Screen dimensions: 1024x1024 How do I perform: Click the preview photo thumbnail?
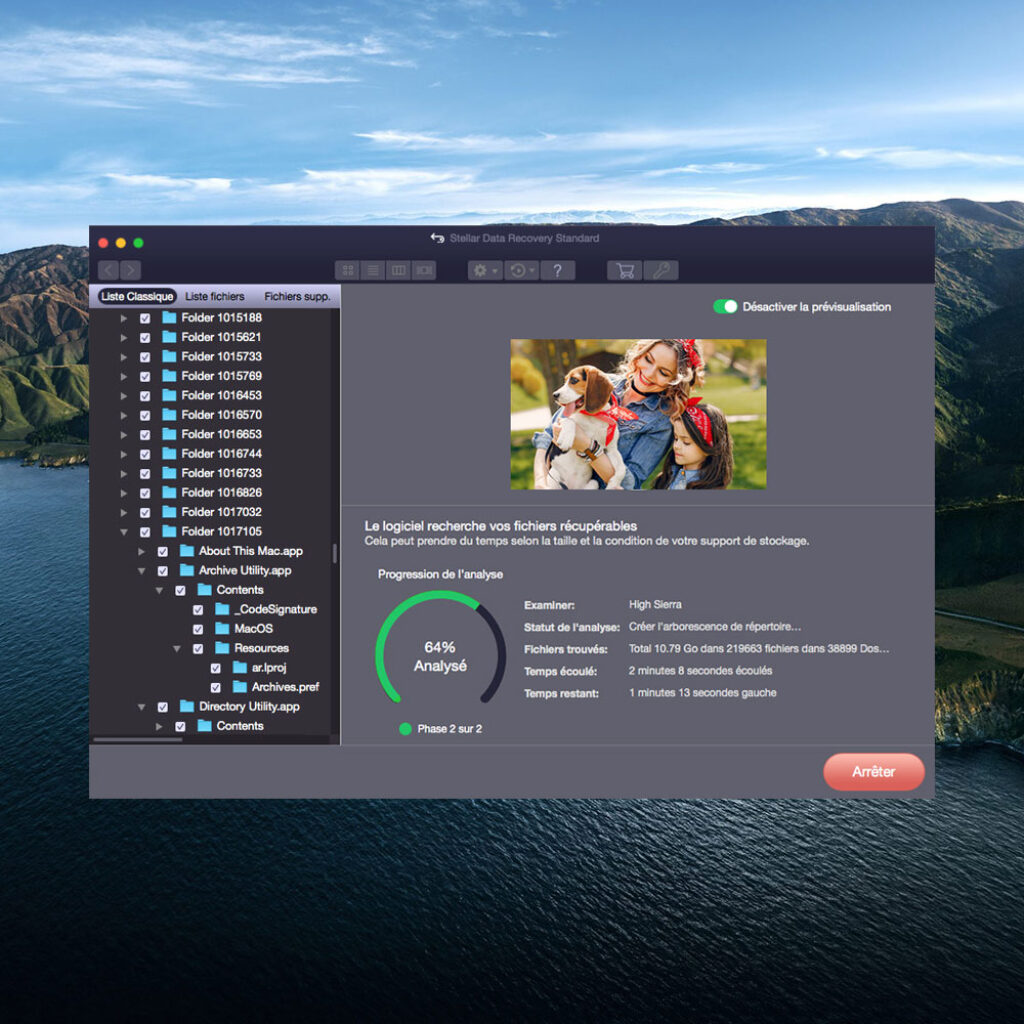tap(638, 414)
